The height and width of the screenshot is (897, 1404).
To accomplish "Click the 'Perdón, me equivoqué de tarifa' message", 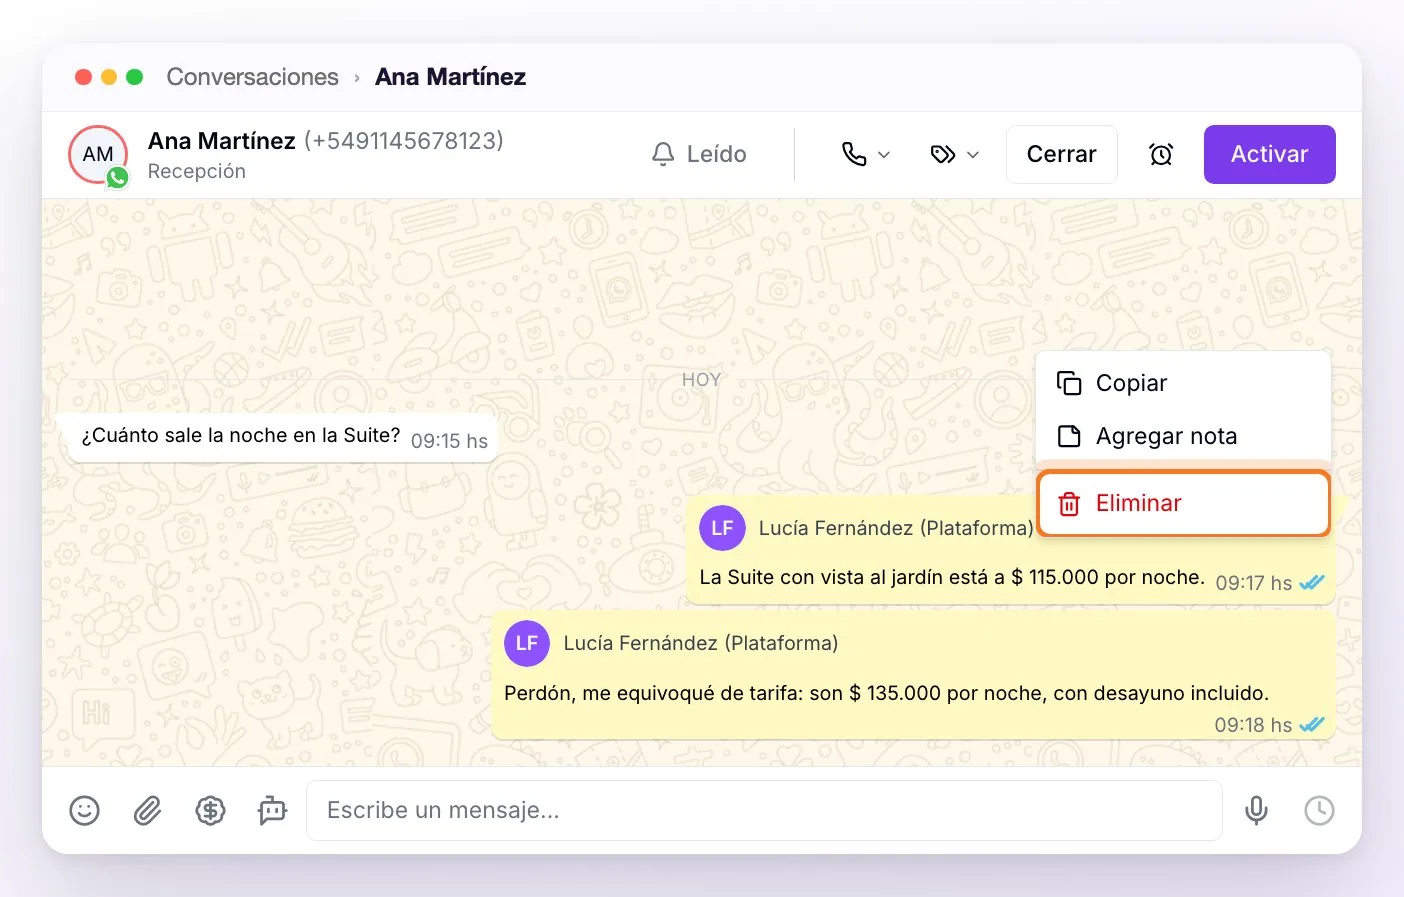I will 887,693.
